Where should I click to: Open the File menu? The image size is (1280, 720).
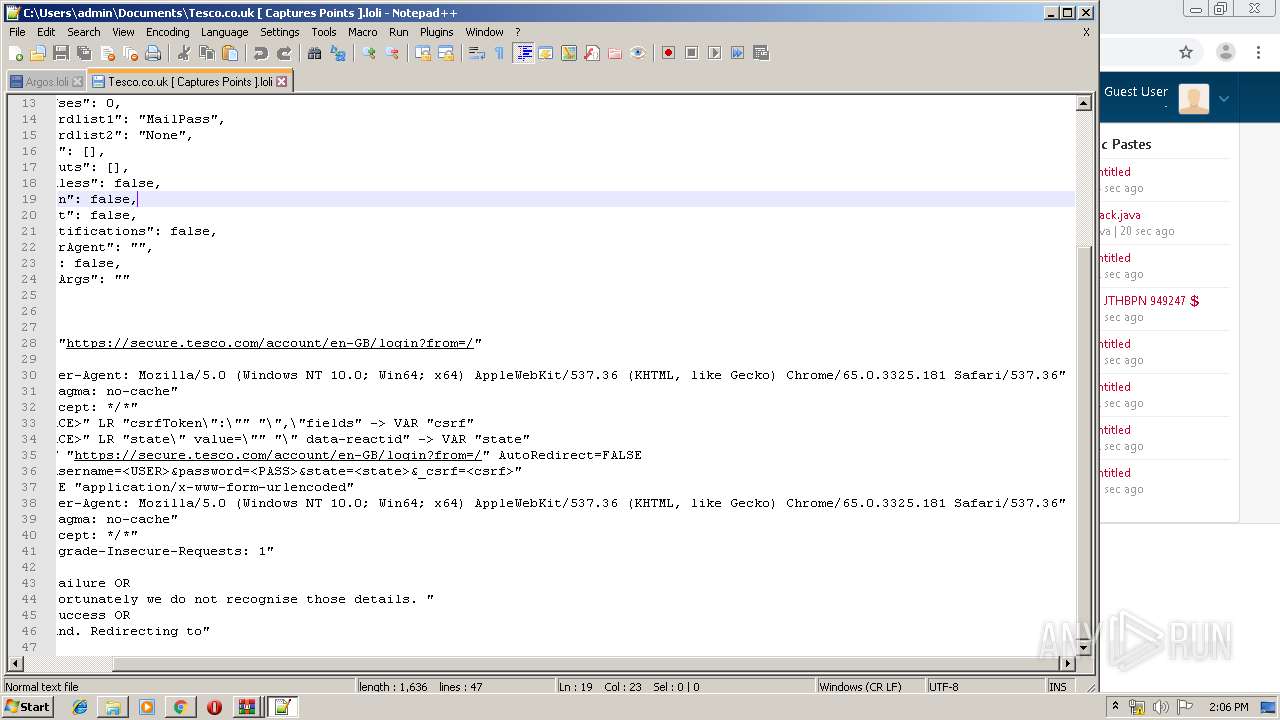[17, 32]
